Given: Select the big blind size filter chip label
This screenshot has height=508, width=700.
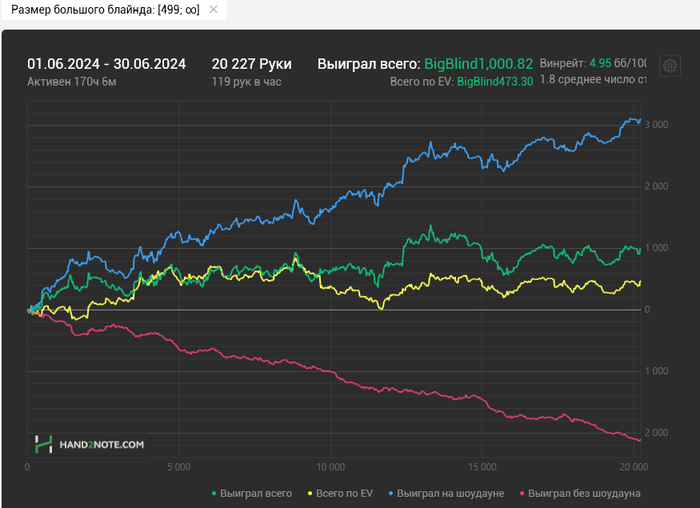Looking at the screenshot, I should click(x=105, y=9).
